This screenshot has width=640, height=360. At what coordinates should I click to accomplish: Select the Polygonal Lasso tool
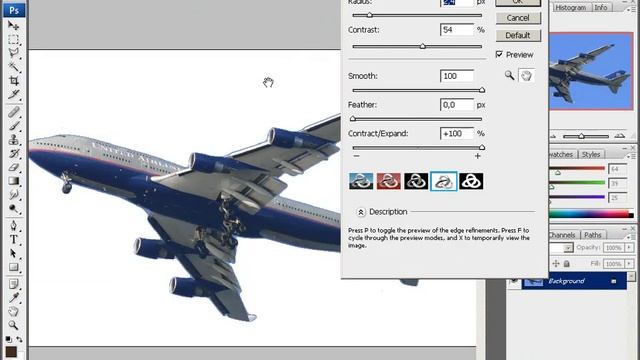(13, 53)
